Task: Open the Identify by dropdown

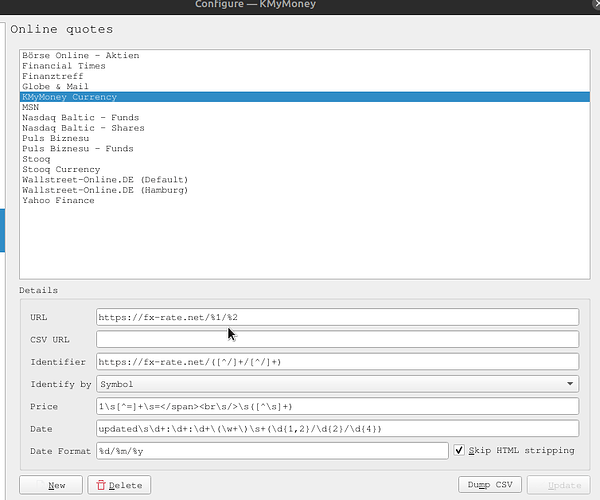Action: point(337,384)
